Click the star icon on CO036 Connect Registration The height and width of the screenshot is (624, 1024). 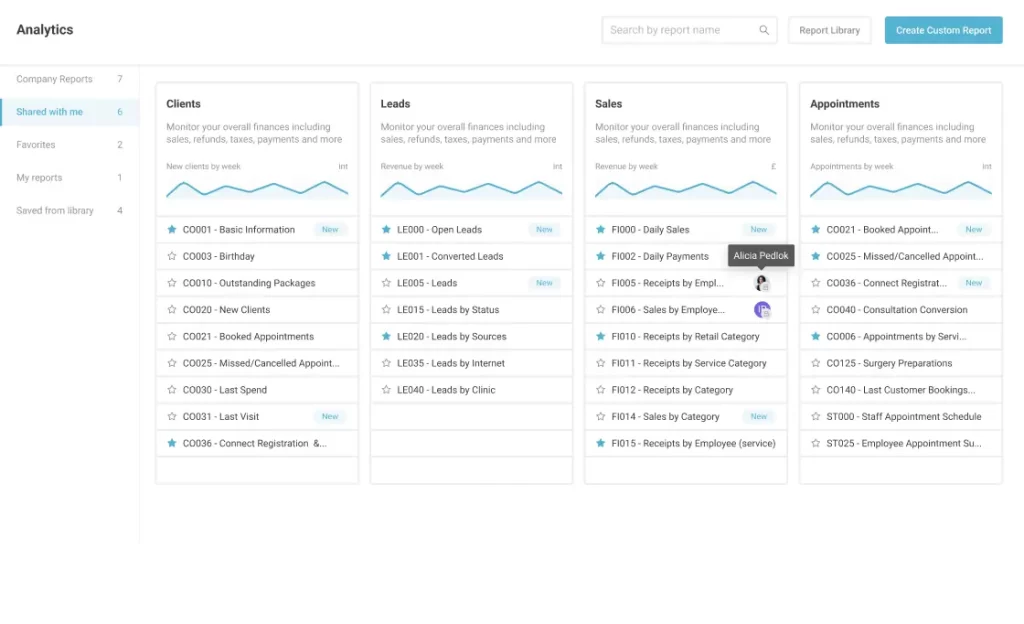coord(170,443)
